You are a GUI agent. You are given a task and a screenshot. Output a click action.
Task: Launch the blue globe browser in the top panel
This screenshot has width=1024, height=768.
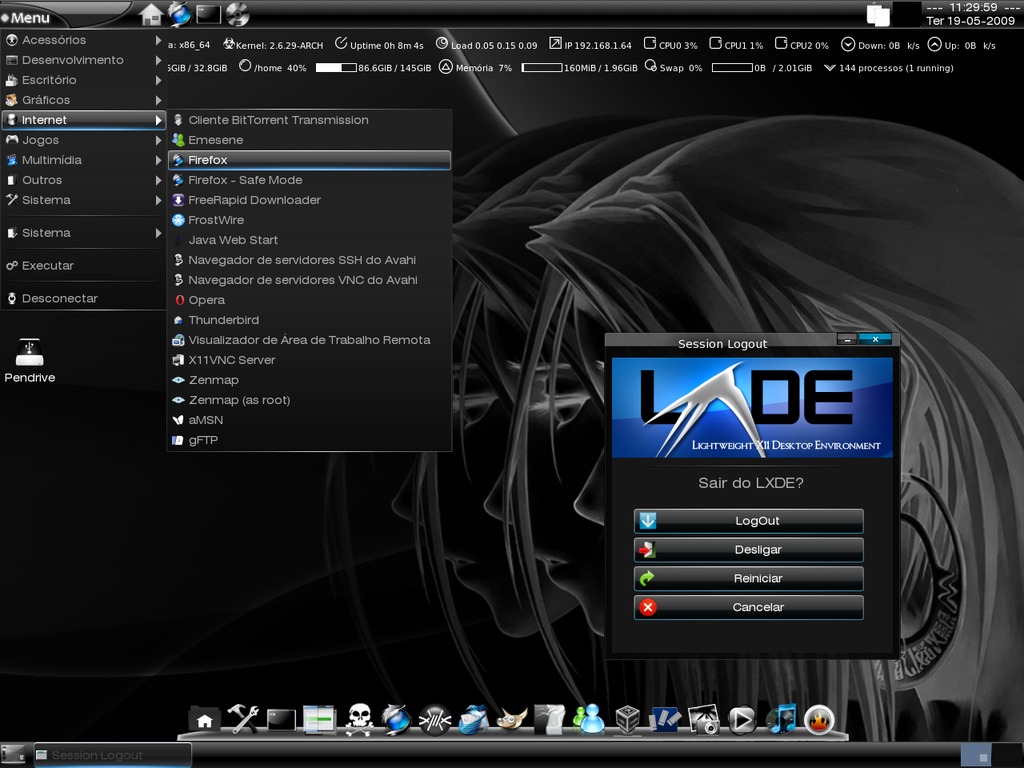179,14
